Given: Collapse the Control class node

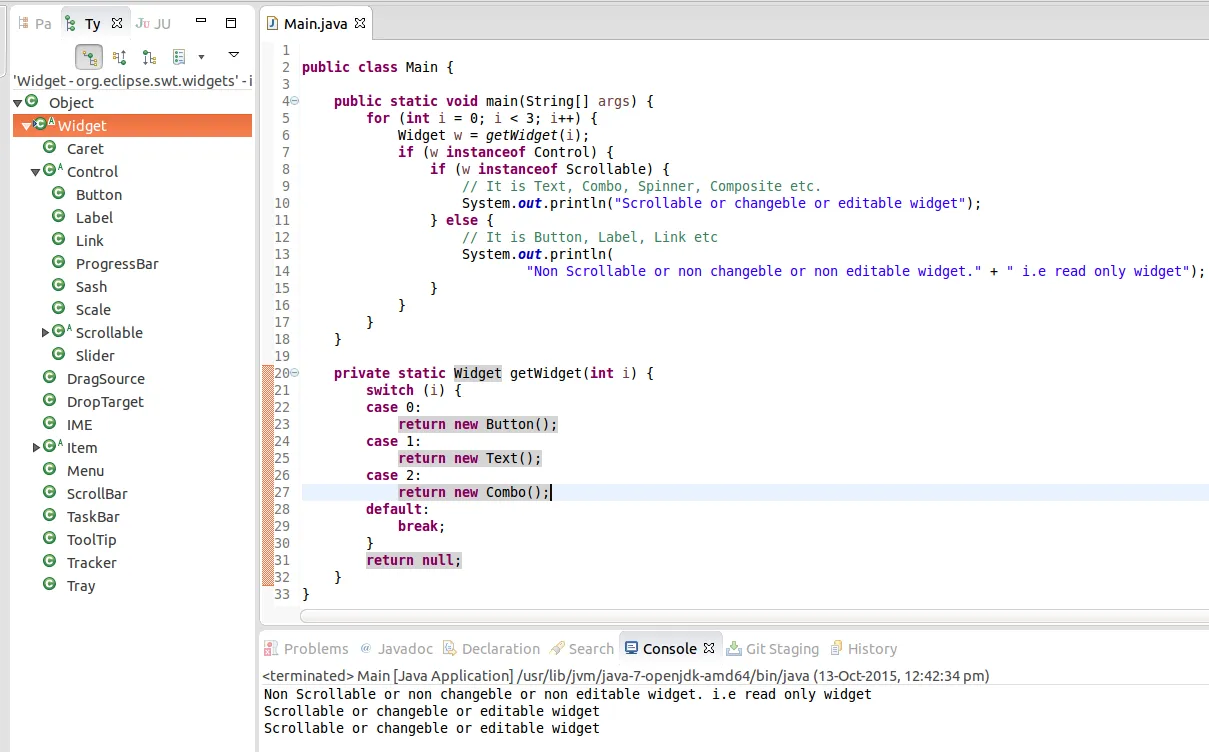Looking at the screenshot, I should (x=36, y=172).
